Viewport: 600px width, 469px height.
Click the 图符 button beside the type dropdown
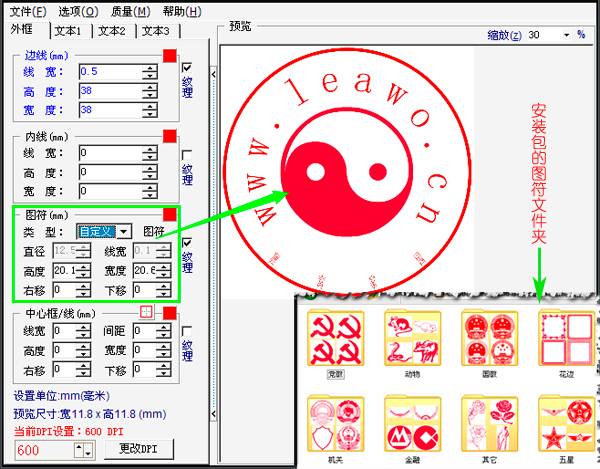coord(155,231)
